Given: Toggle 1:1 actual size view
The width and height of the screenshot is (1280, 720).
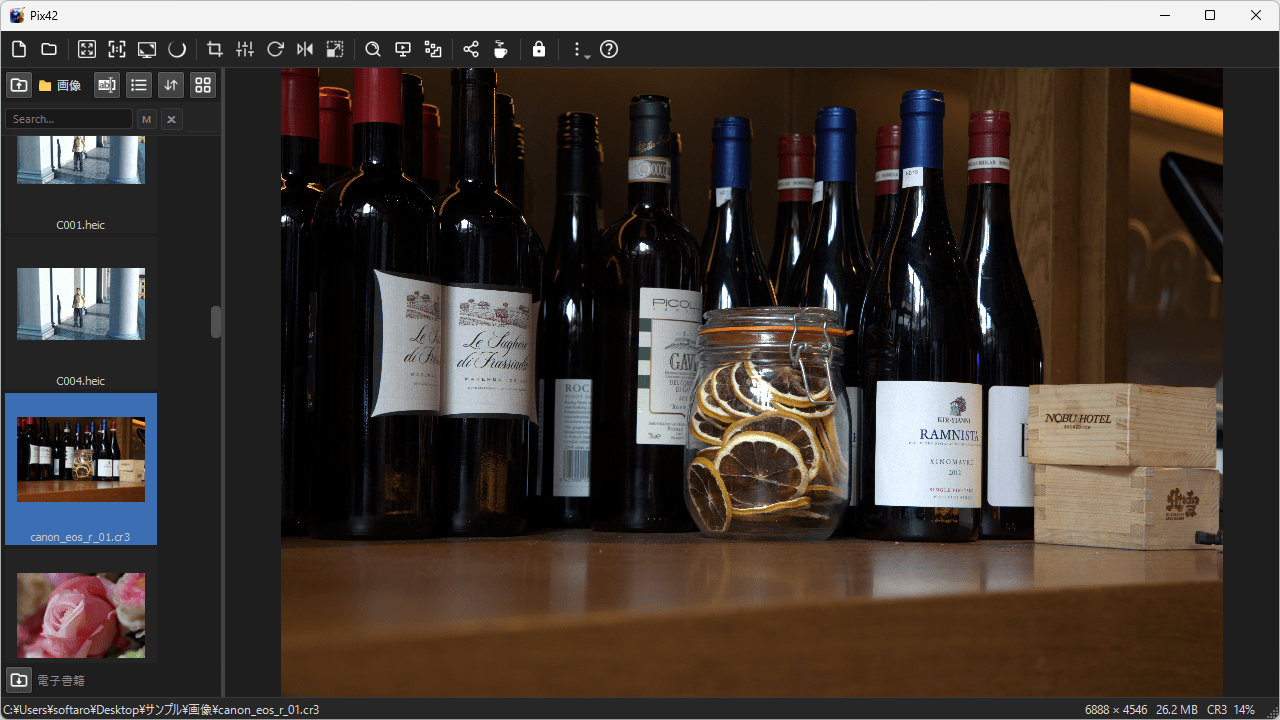Looking at the screenshot, I should click(x=117, y=49).
